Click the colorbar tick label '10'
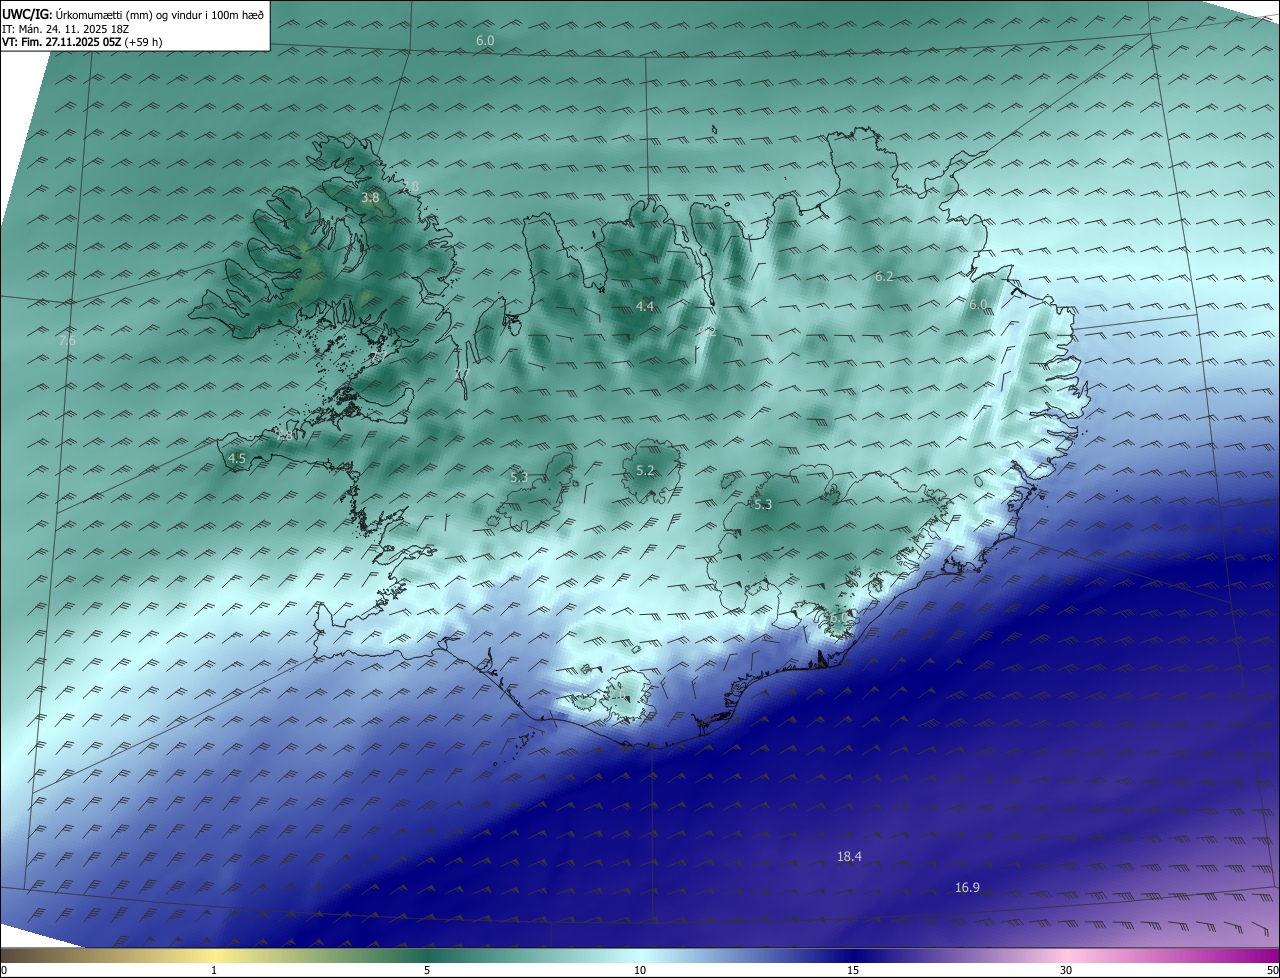Viewport: 1280px width, 978px height. 640,970
